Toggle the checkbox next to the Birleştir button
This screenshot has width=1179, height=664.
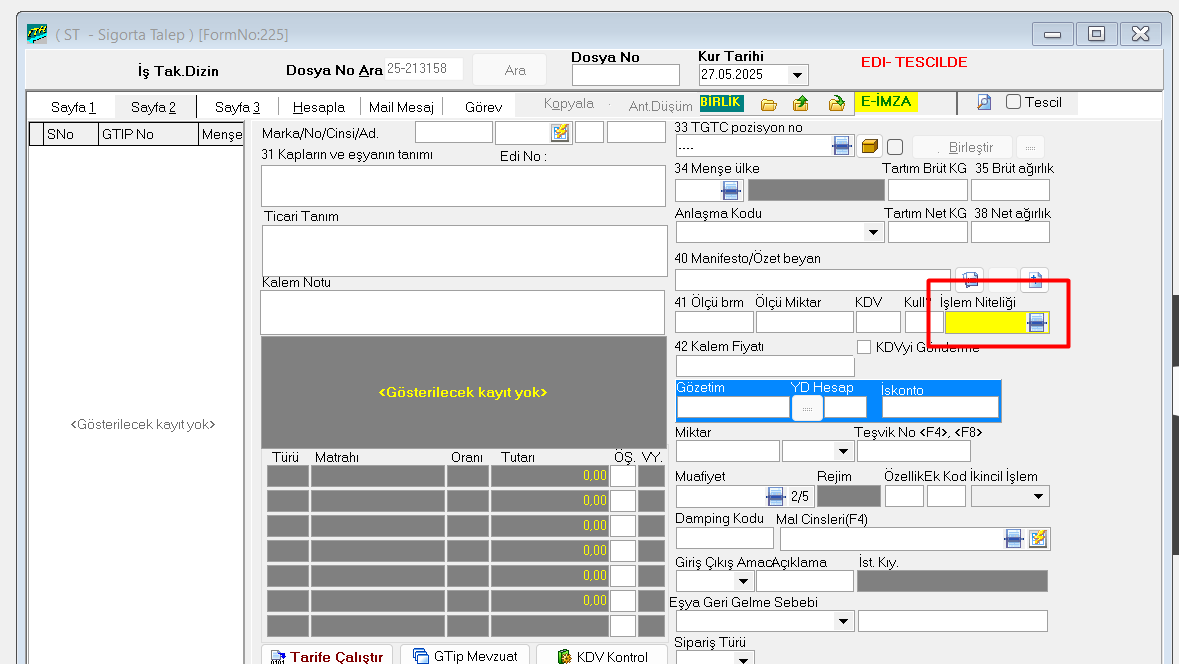coord(895,147)
